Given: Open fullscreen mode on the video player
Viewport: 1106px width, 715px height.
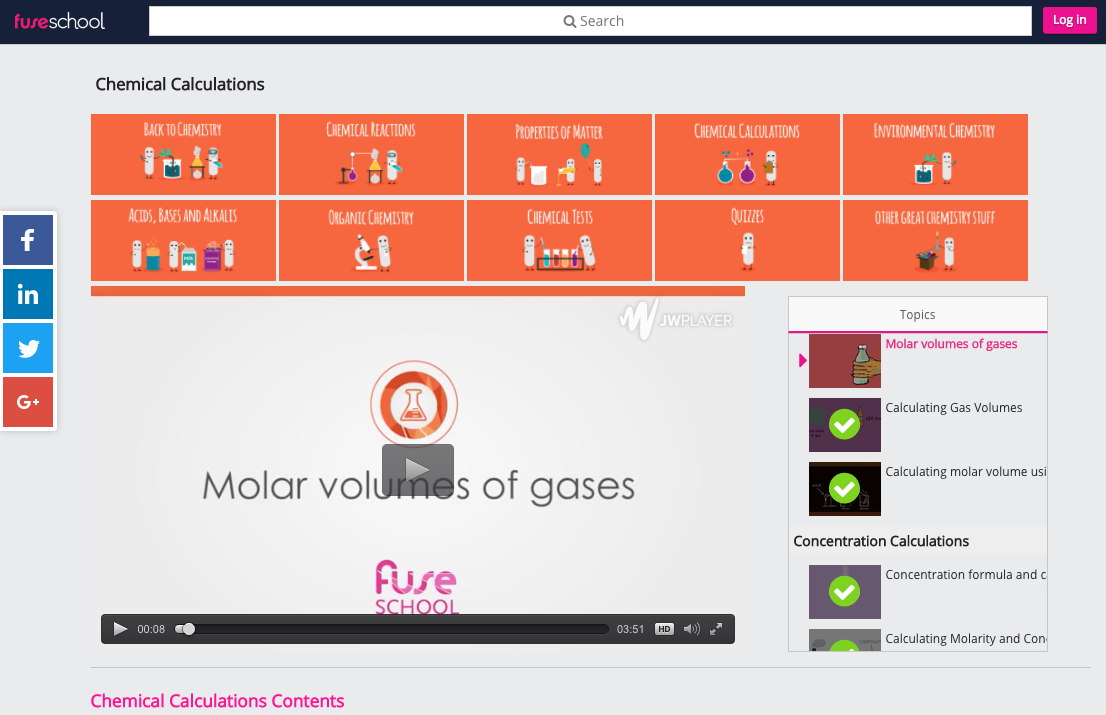Looking at the screenshot, I should tap(716, 629).
